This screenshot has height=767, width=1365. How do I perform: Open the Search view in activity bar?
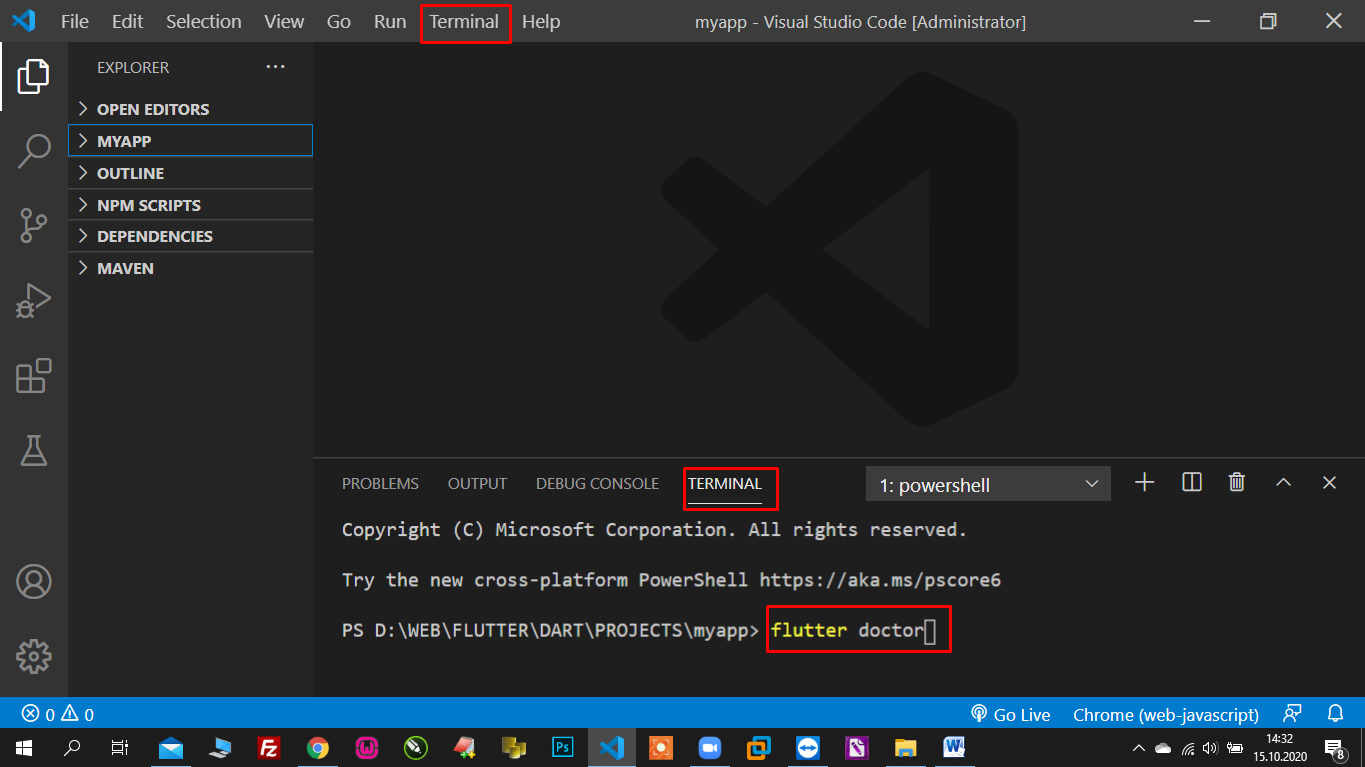pyautogui.click(x=34, y=151)
